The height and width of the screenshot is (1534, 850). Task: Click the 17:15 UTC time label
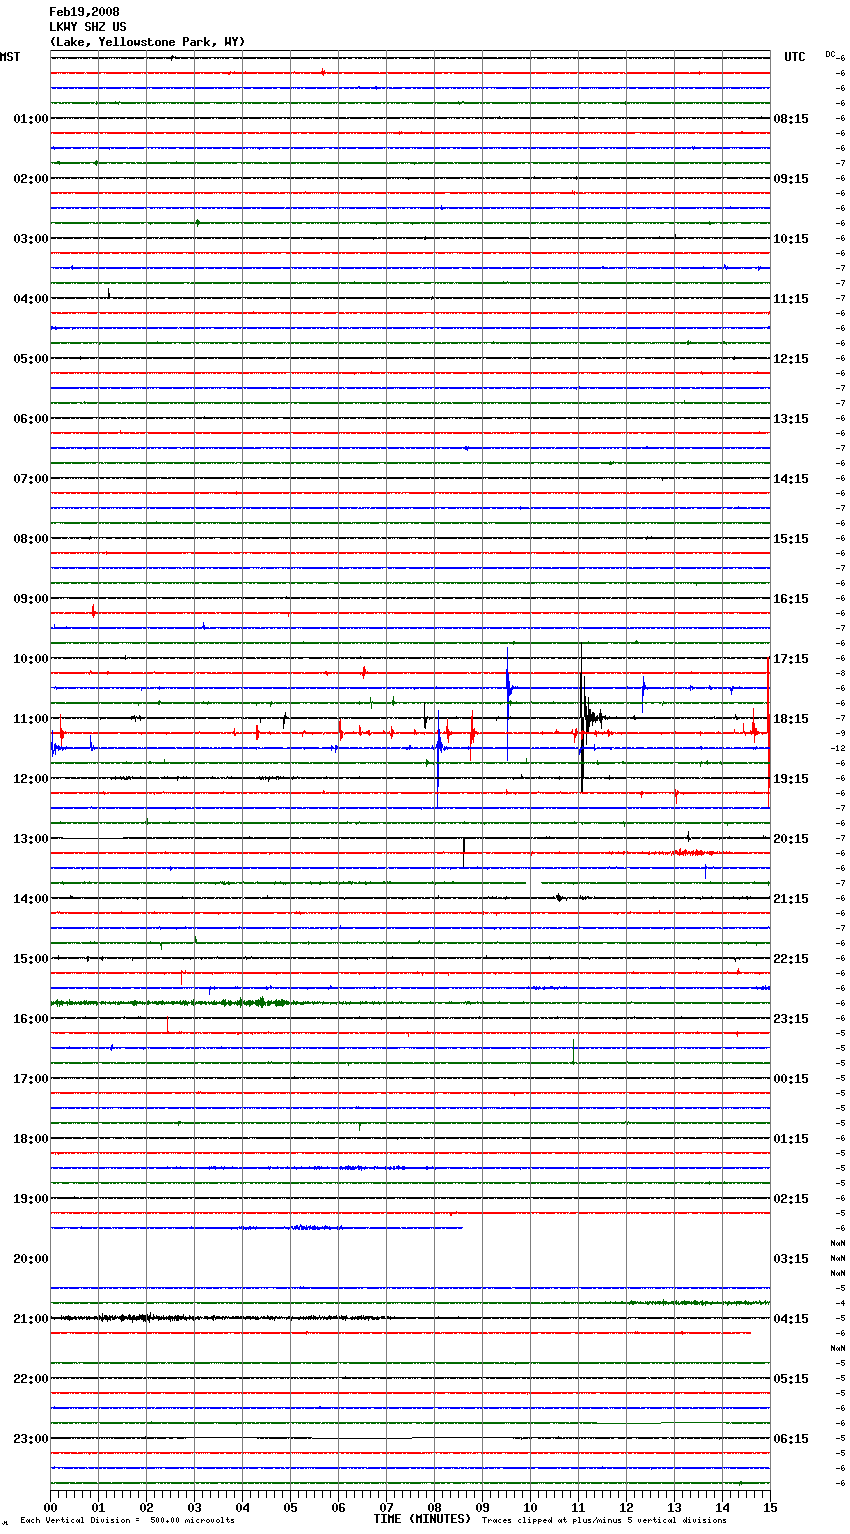pos(791,659)
